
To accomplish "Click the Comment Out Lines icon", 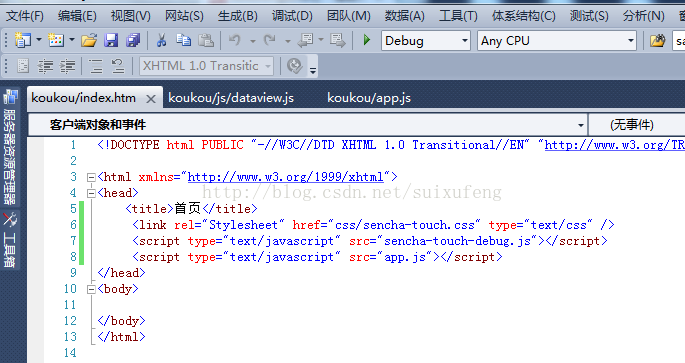I will click(96, 66).
